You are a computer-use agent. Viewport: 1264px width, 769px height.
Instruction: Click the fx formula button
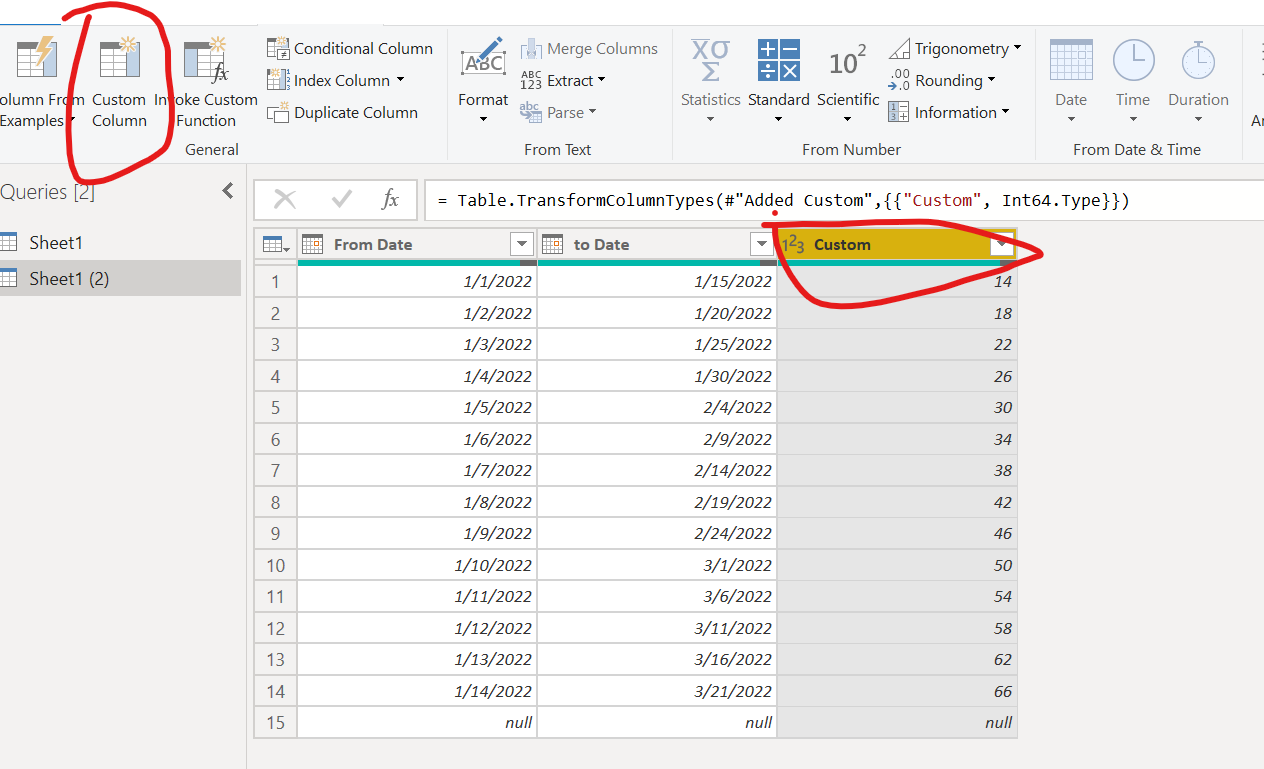tap(391, 200)
